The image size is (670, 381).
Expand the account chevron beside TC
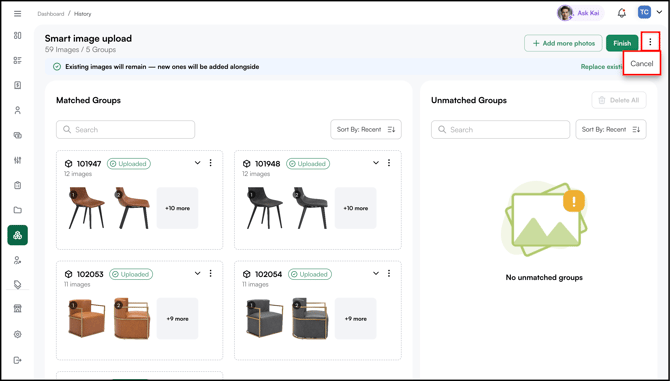pos(659,12)
